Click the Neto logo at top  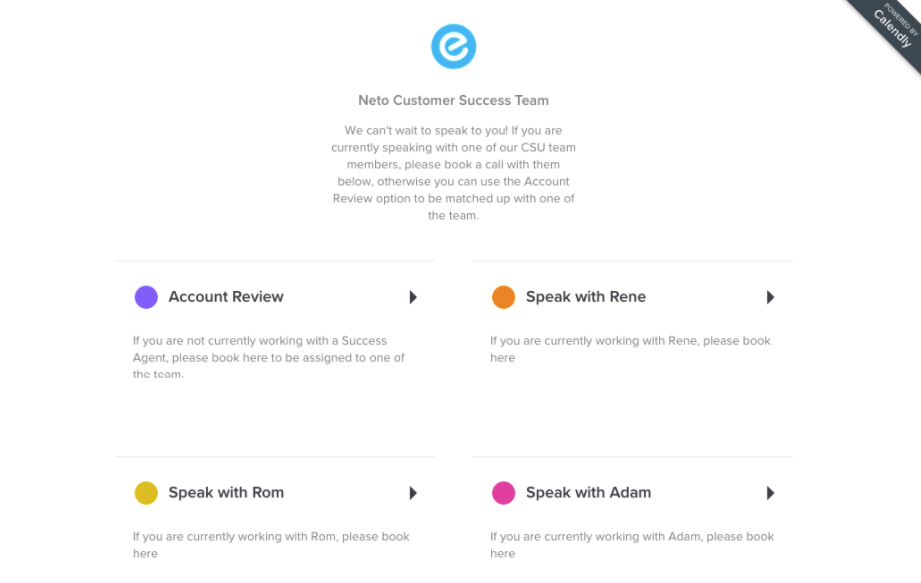click(453, 47)
